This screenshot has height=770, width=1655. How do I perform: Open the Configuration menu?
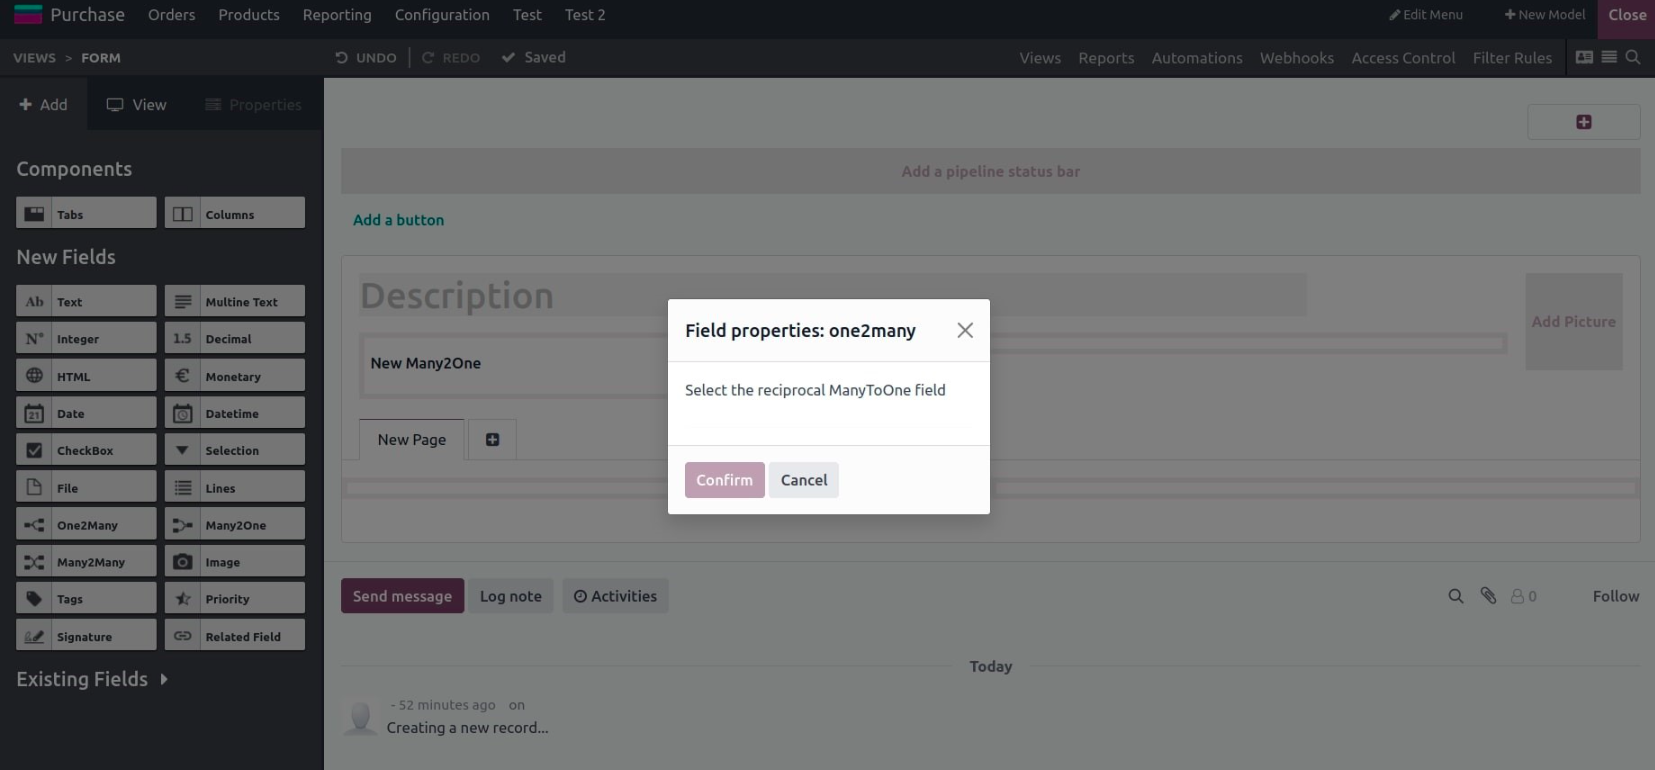click(442, 15)
